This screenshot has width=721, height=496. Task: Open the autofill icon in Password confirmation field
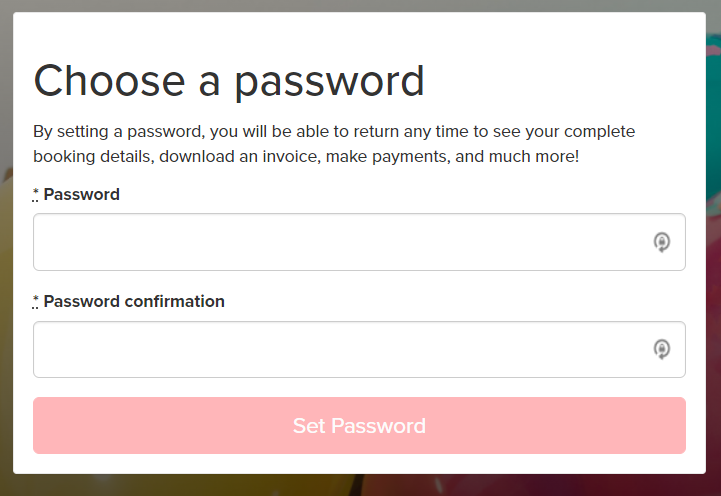(662, 349)
